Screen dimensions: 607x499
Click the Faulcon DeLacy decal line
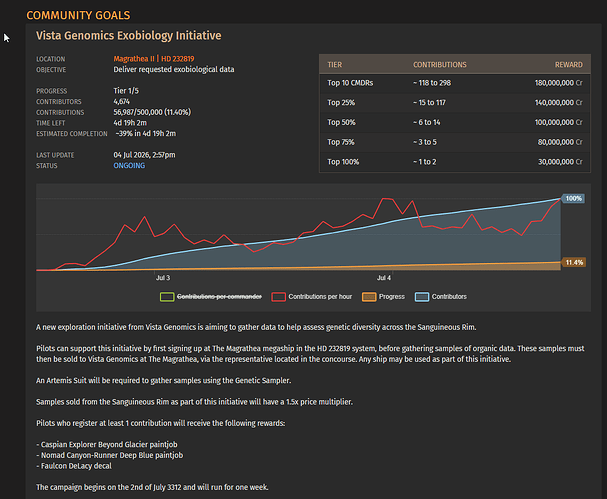tap(74, 466)
